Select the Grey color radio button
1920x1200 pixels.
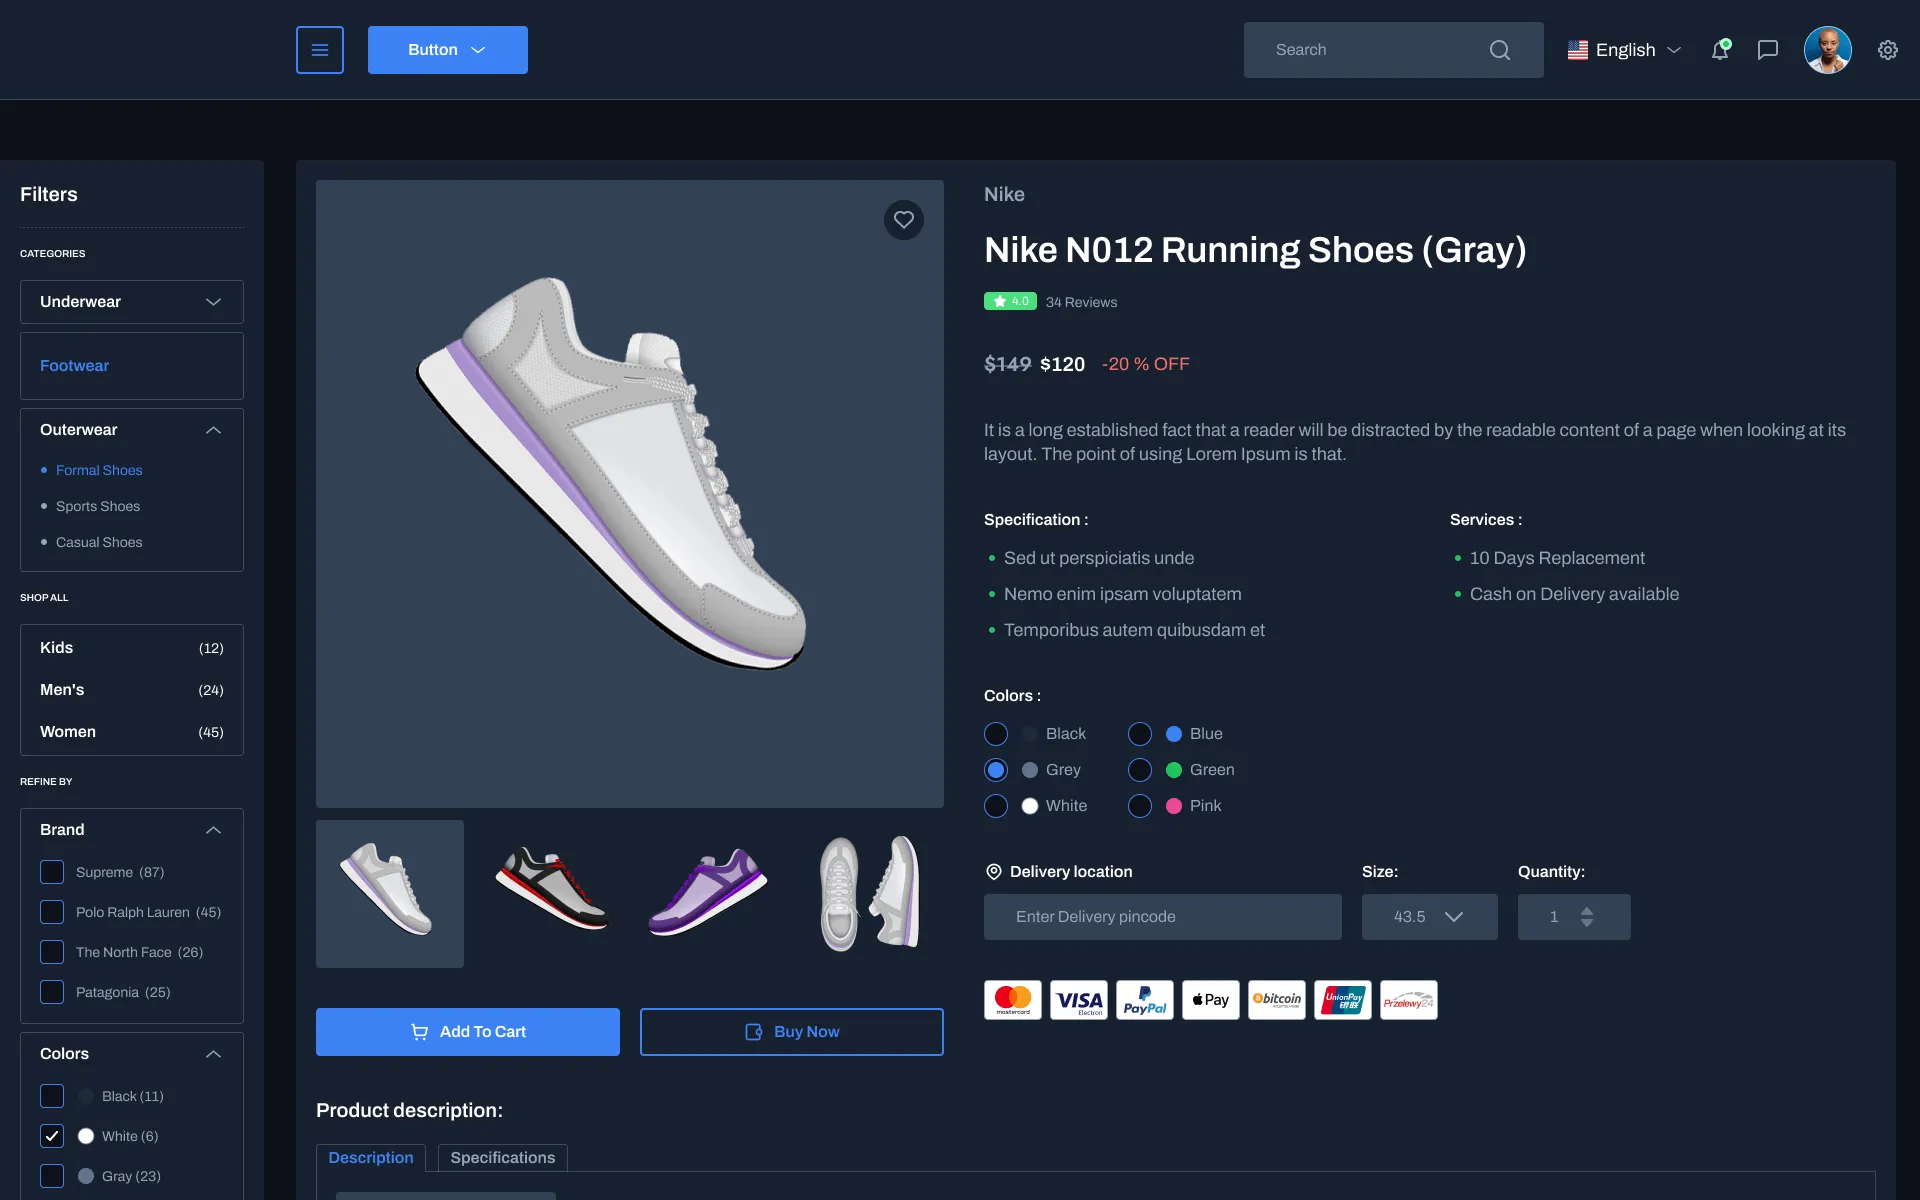(996, 770)
